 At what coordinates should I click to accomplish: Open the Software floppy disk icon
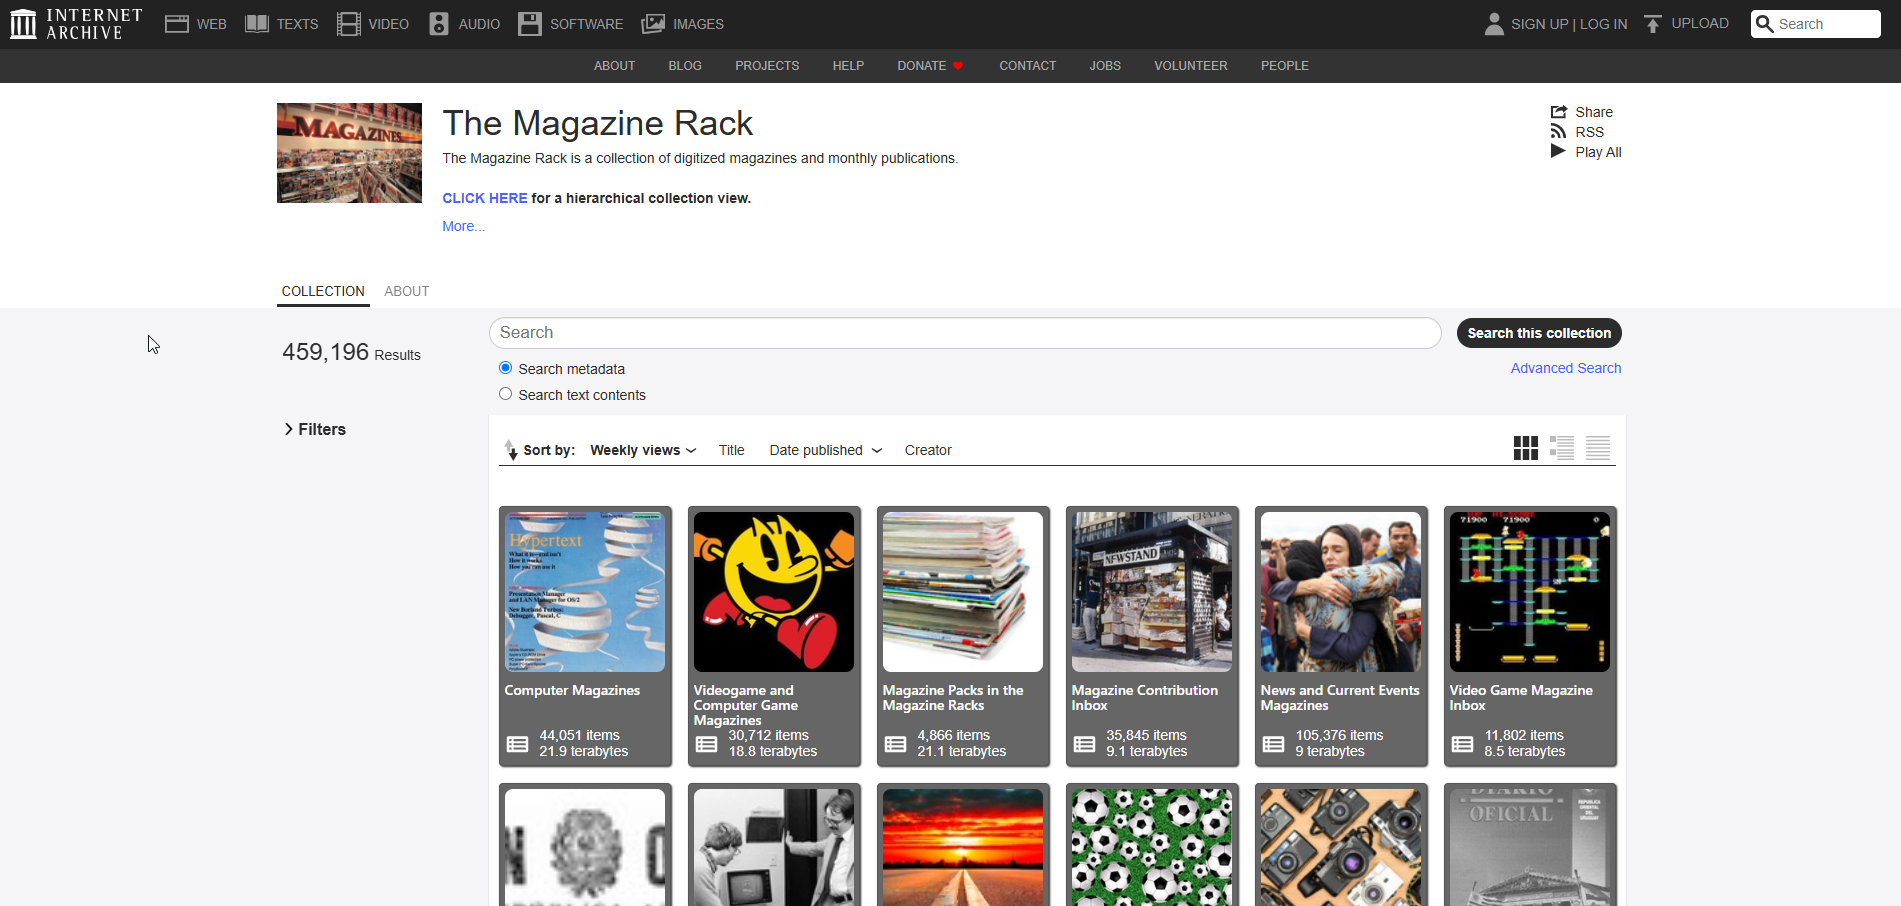point(530,24)
